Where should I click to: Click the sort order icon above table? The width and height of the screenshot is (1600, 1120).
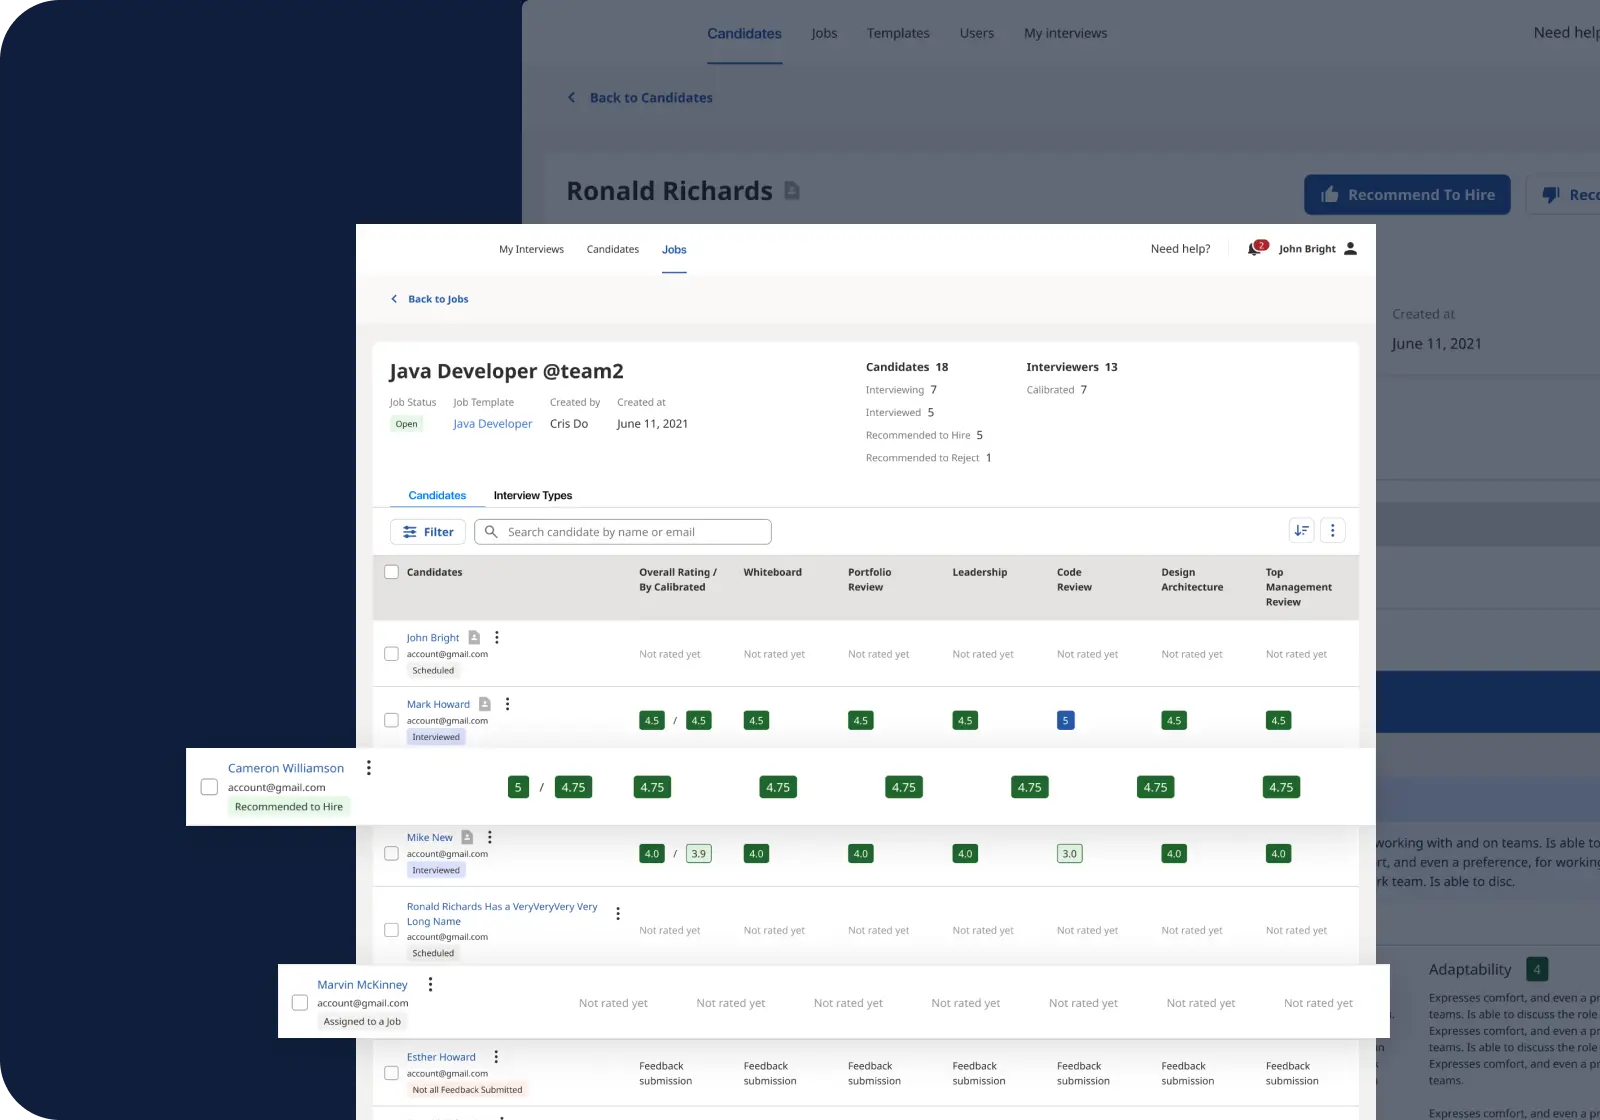[1301, 531]
